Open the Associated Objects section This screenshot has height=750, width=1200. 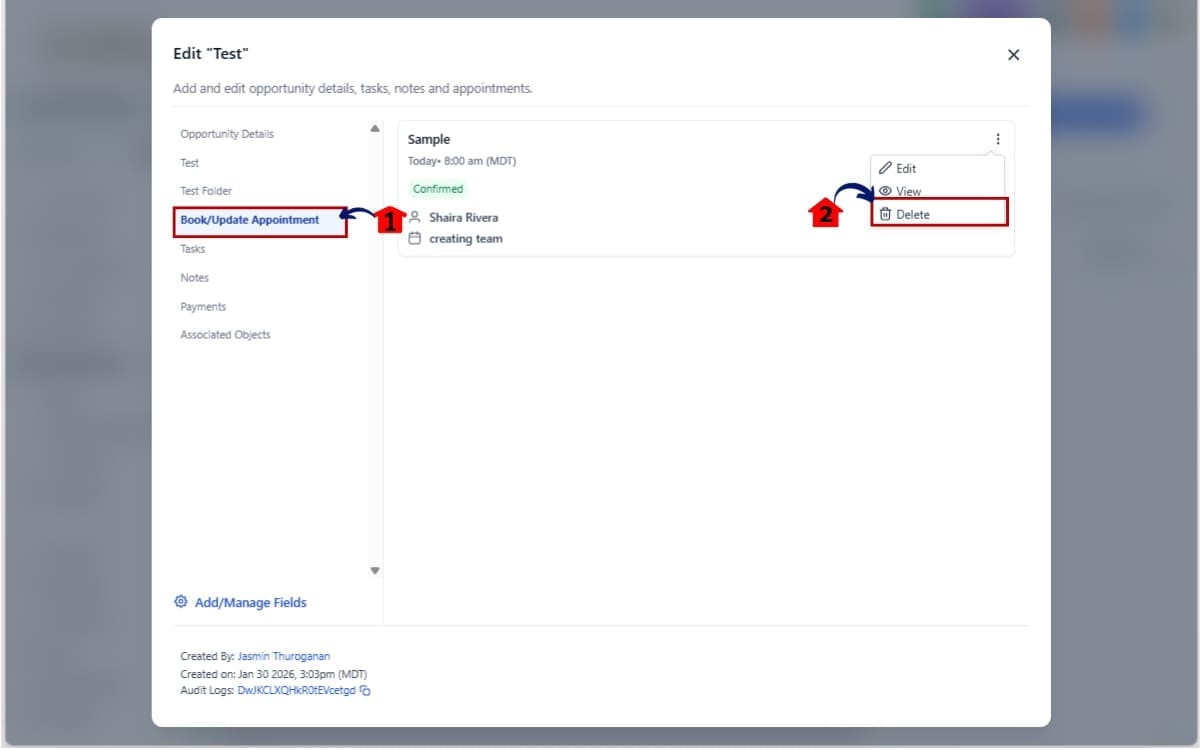pos(225,335)
